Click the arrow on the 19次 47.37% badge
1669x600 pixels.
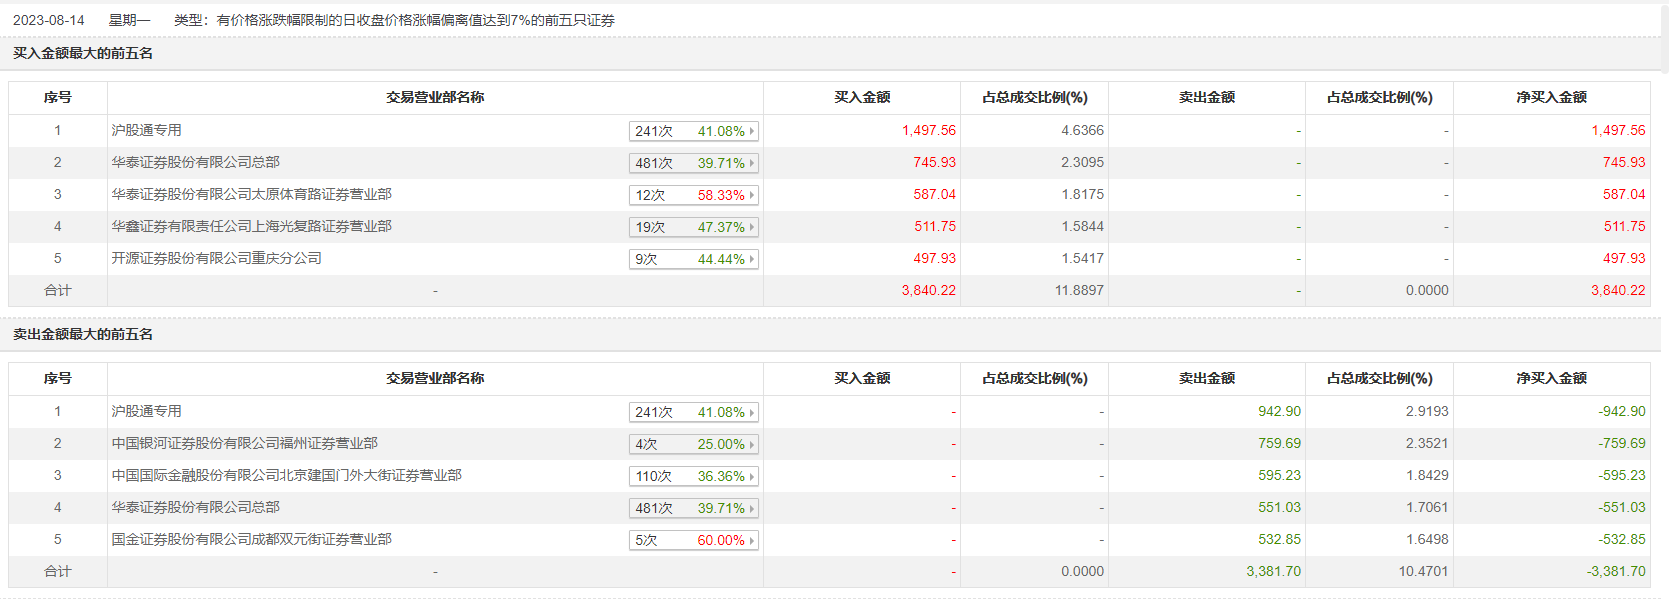point(752,227)
